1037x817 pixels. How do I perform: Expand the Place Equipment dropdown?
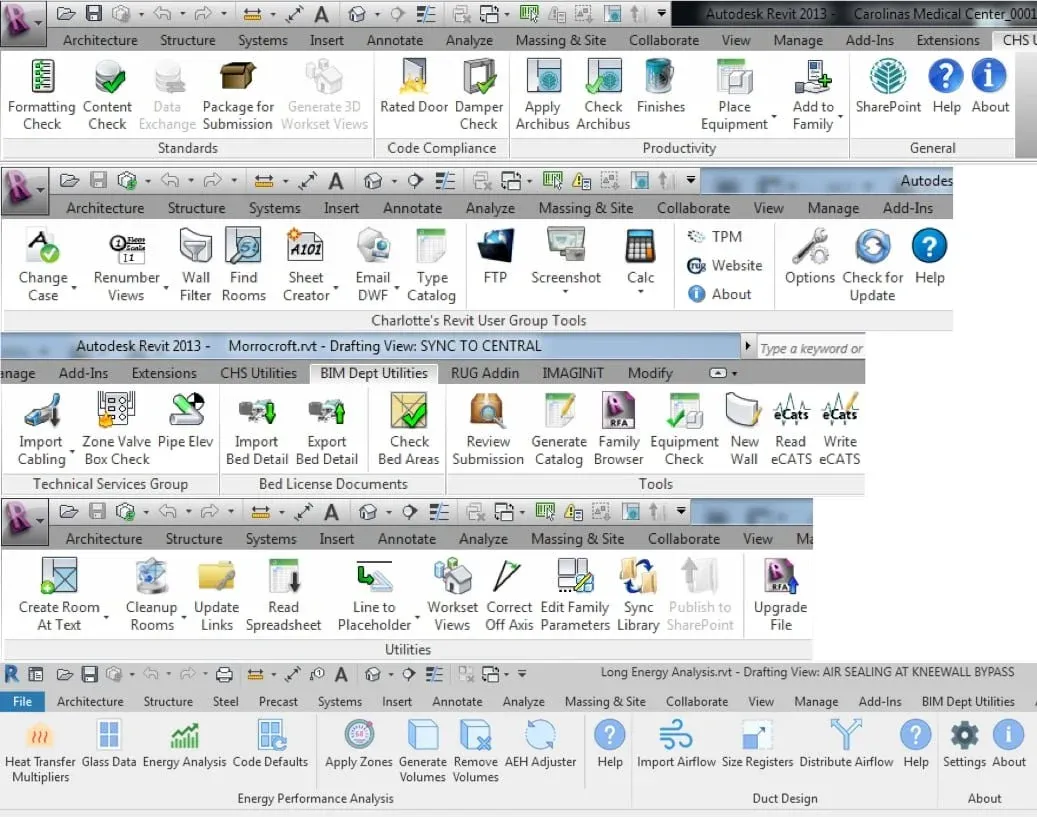[x=774, y=119]
